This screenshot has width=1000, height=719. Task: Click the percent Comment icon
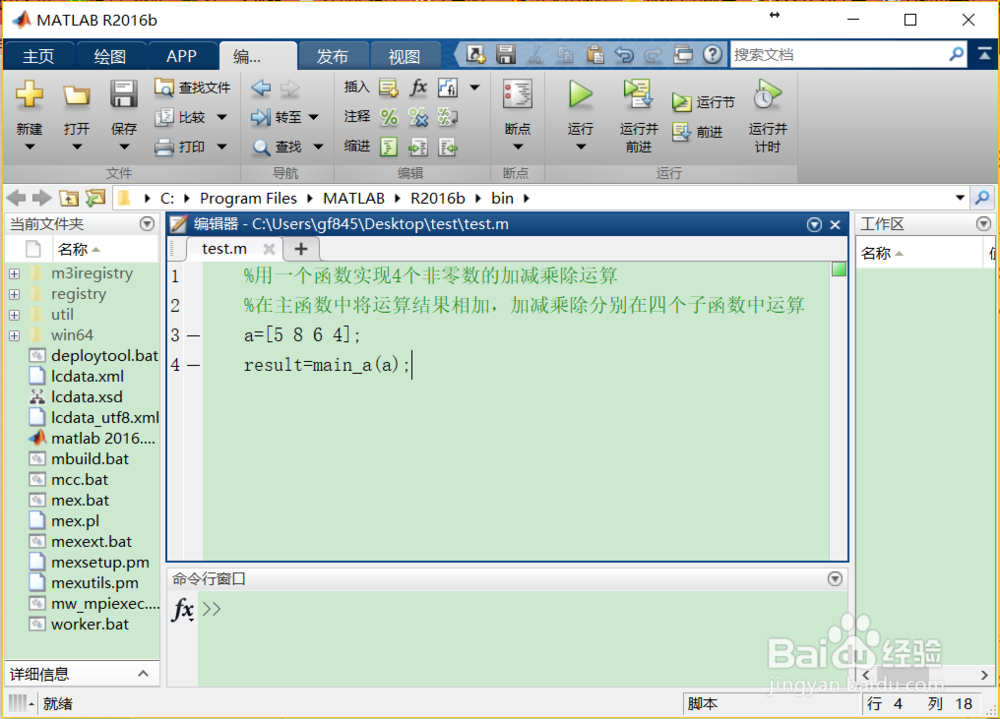pos(388,117)
